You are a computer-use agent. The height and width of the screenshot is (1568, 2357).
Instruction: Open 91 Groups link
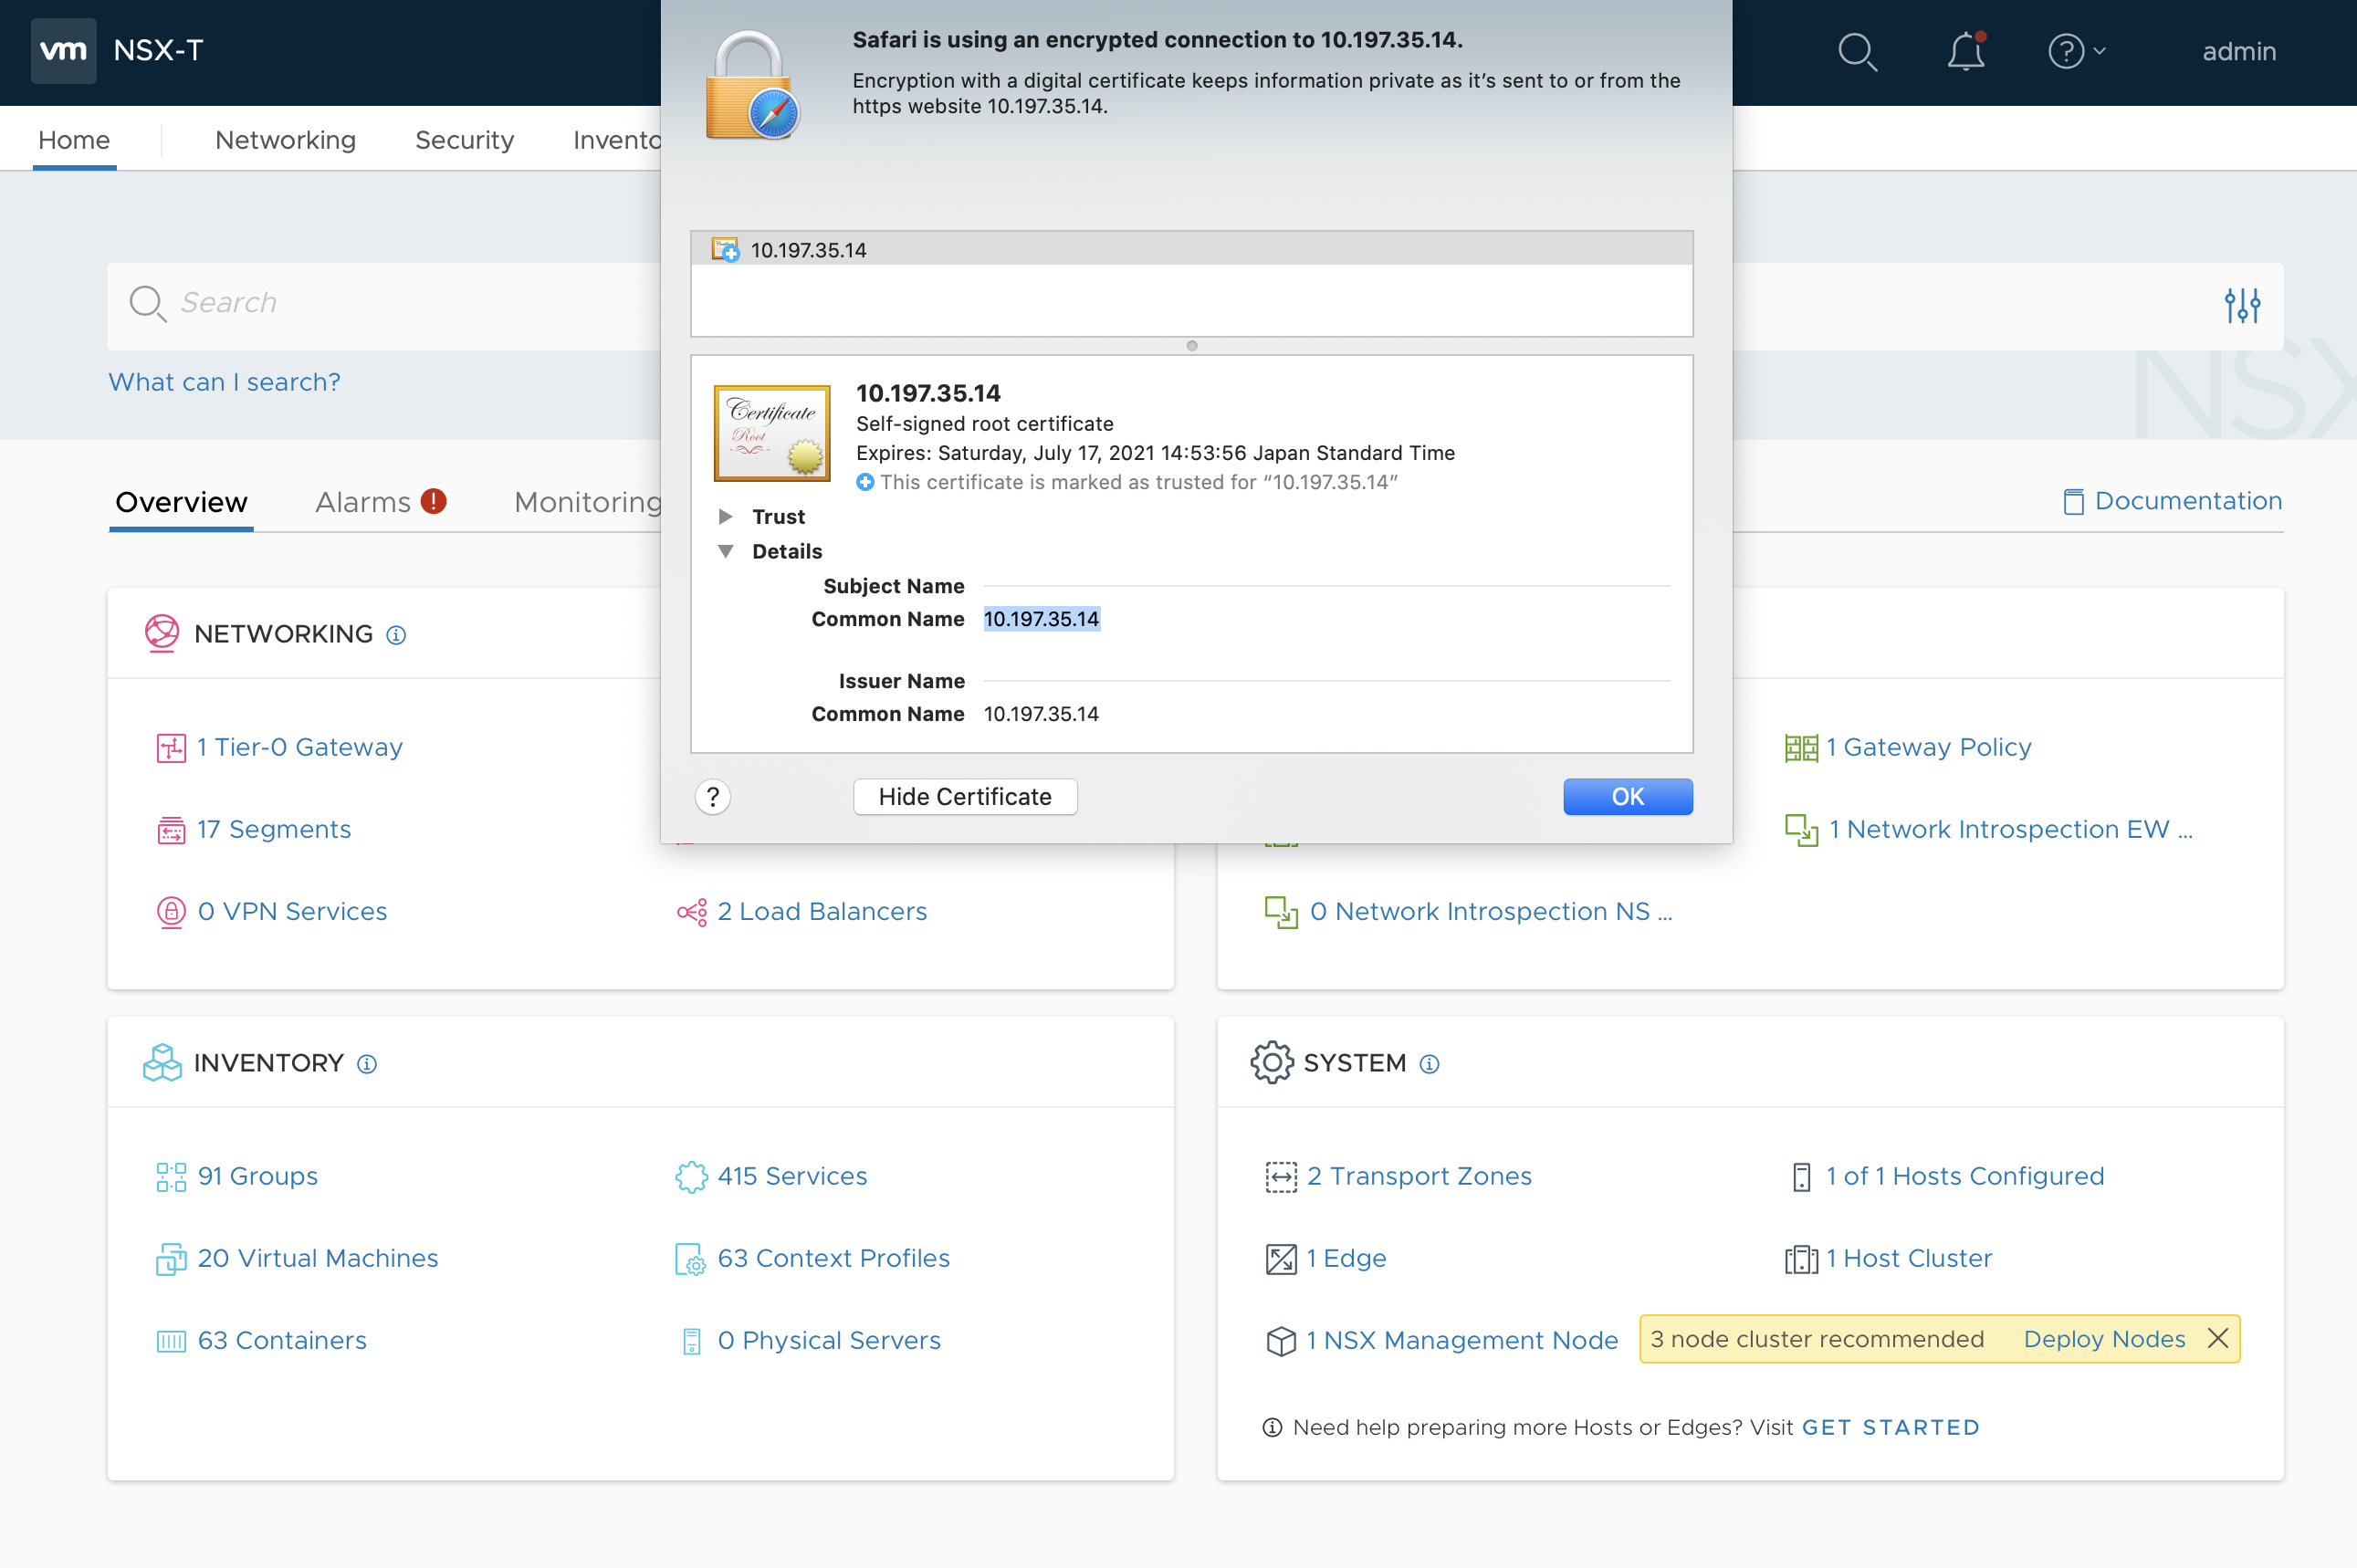(x=257, y=1176)
